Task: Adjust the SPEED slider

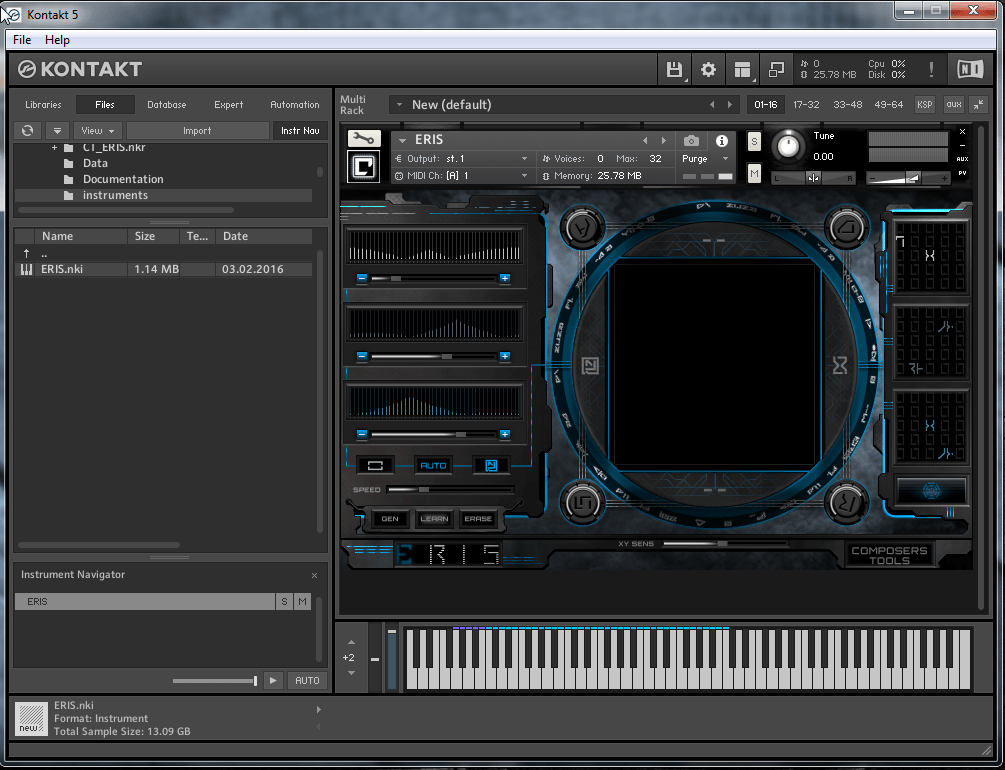Action: (450, 490)
